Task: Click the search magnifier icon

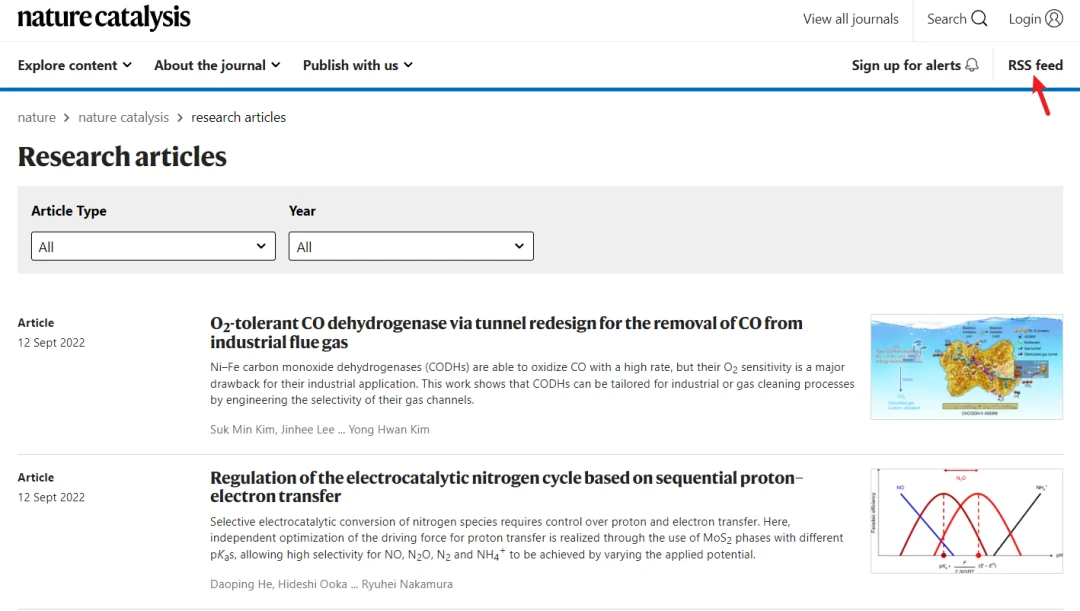Action: coord(979,19)
